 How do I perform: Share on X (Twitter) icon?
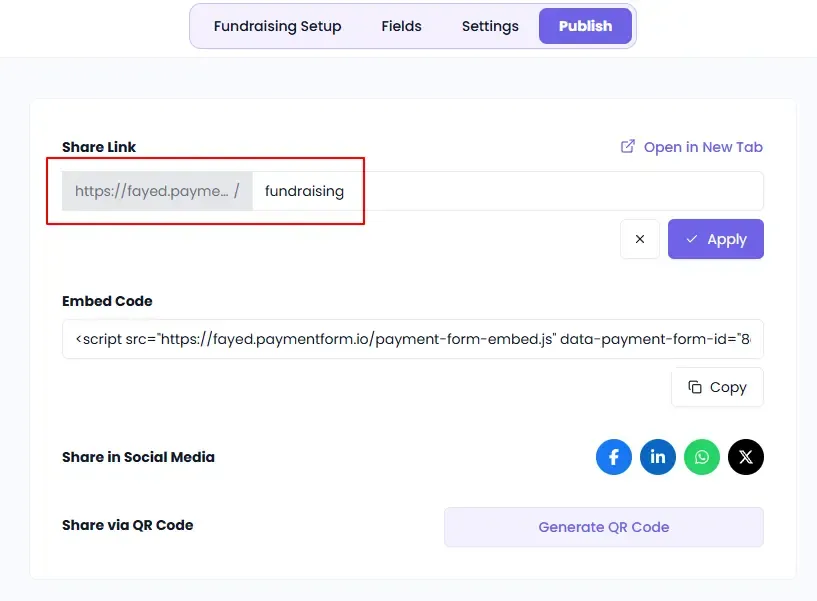[x=746, y=457]
